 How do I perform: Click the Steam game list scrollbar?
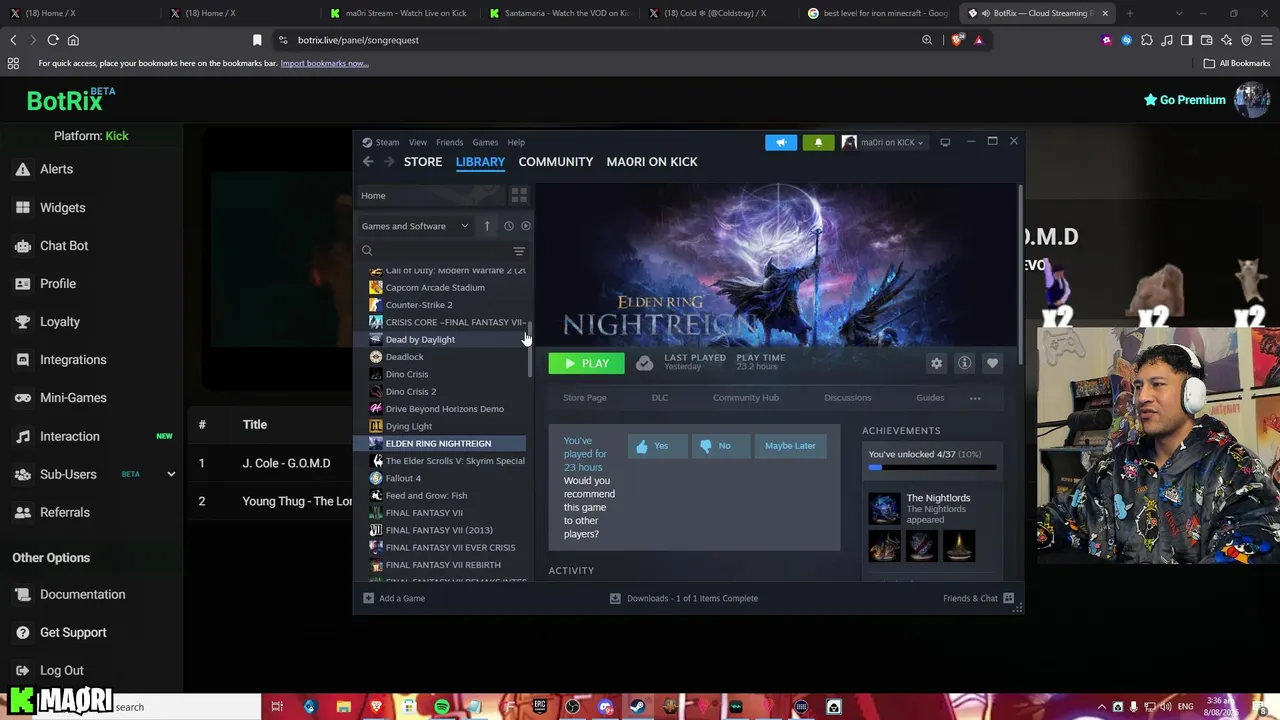(x=530, y=349)
